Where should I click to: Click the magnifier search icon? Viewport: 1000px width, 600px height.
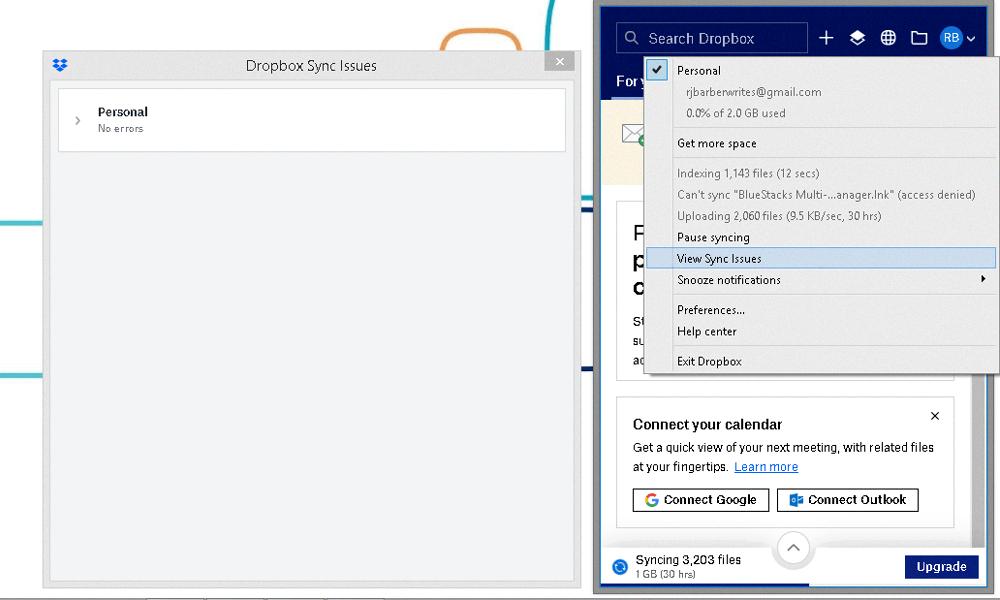coord(631,38)
